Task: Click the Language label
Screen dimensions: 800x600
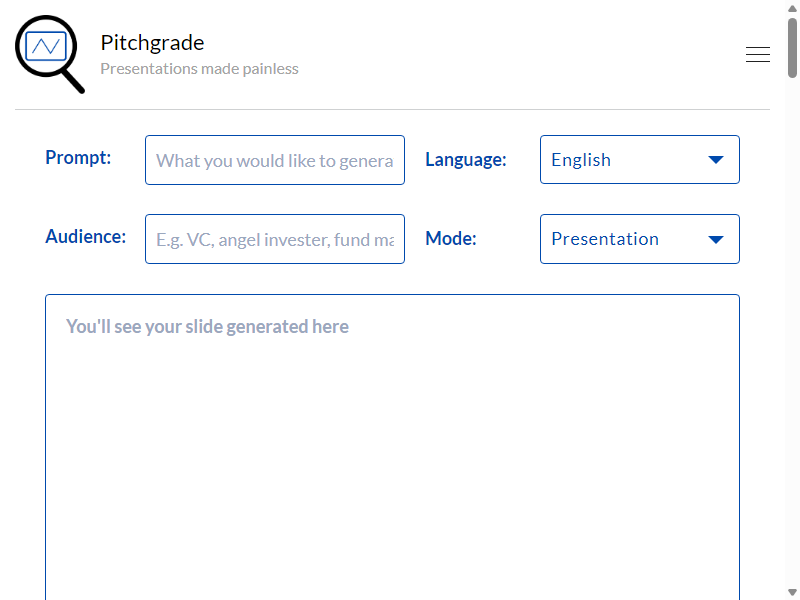Action: pos(466,160)
